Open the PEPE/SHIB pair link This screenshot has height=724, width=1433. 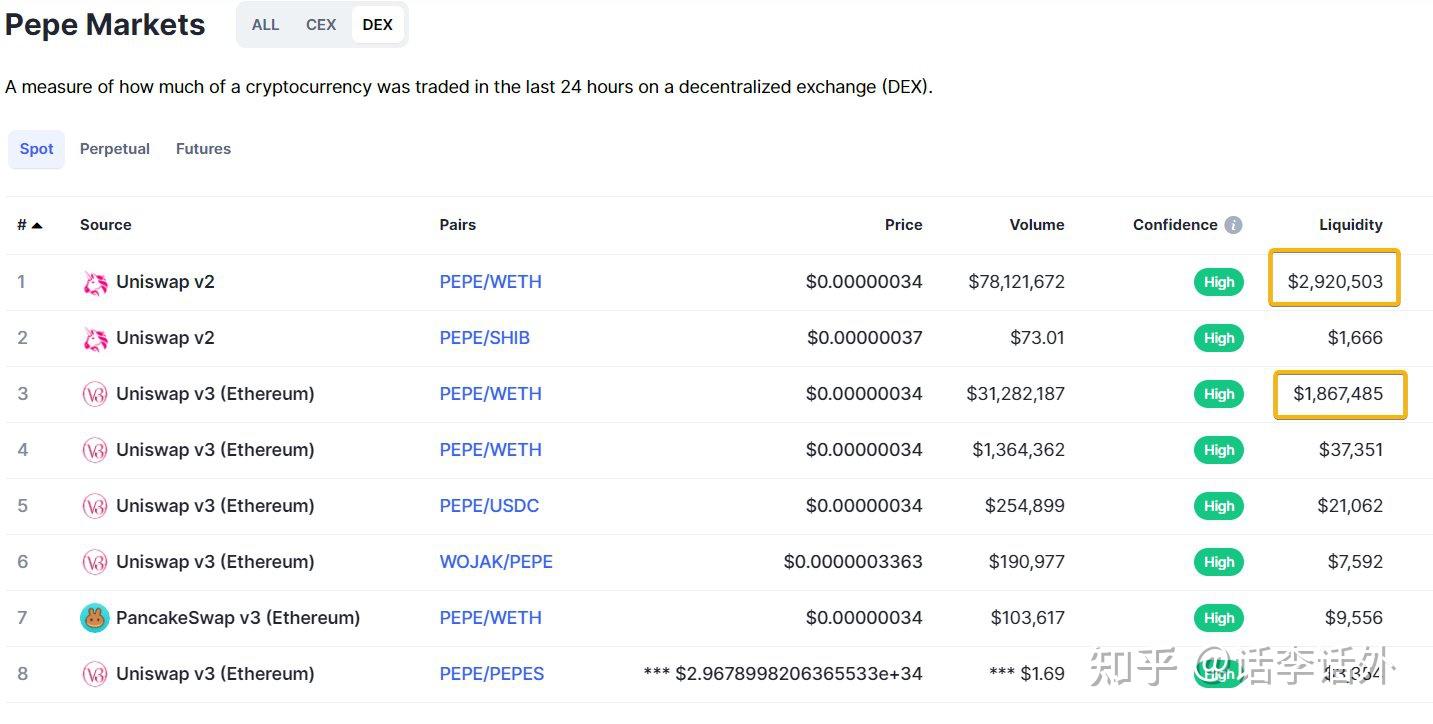click(x=484, y=338)
